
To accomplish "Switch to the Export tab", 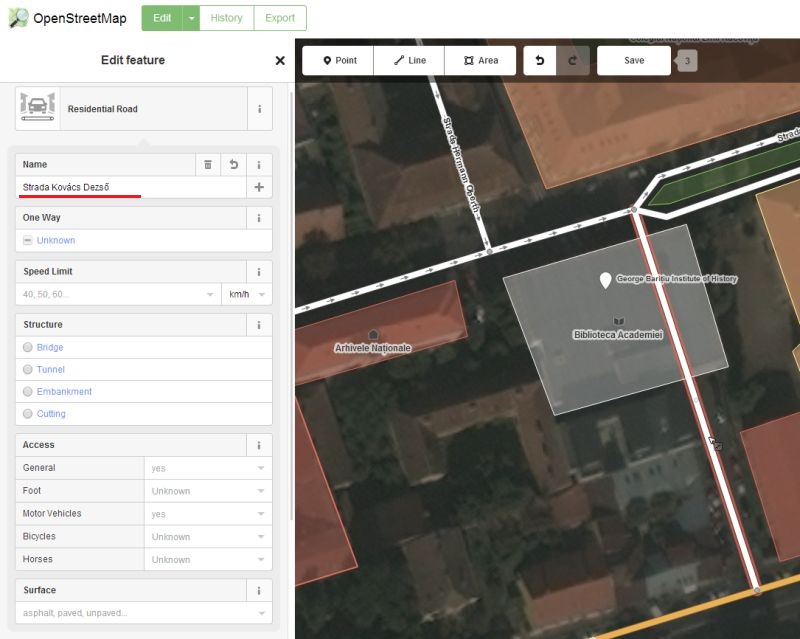I will click(280, 18).
